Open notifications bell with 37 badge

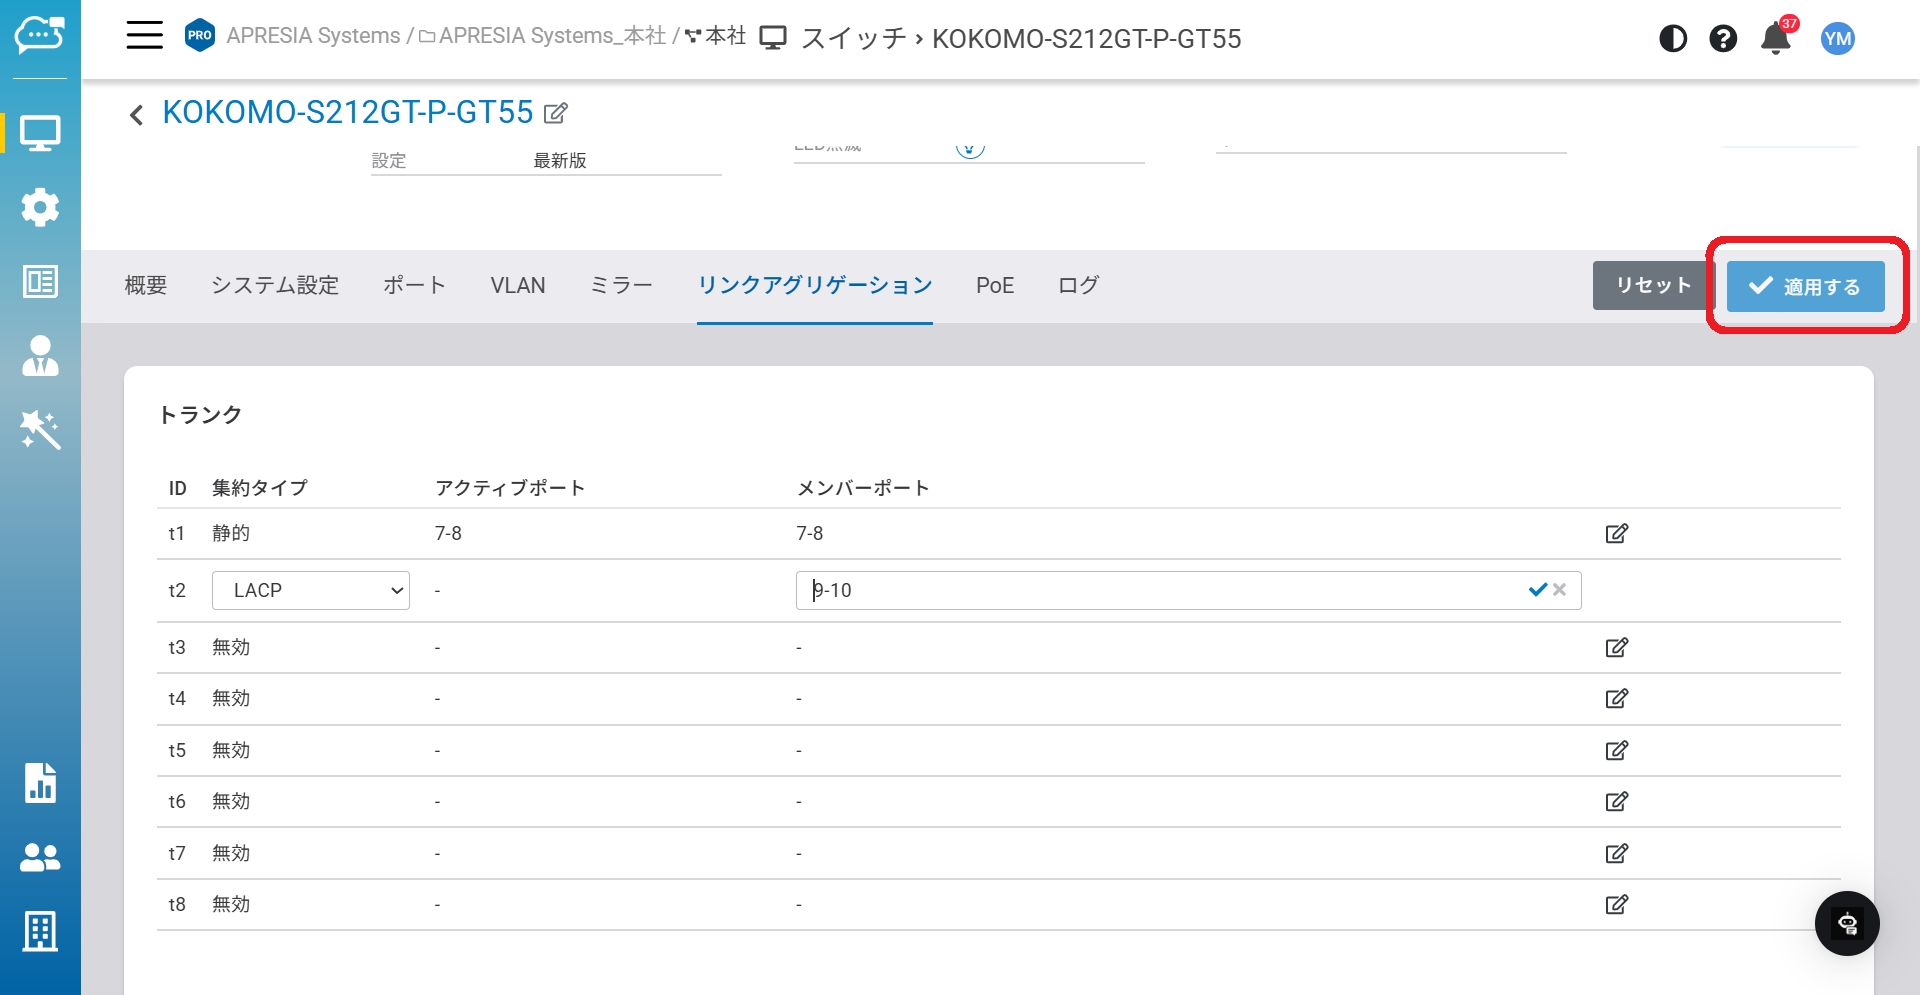[x=1775, y=39]
